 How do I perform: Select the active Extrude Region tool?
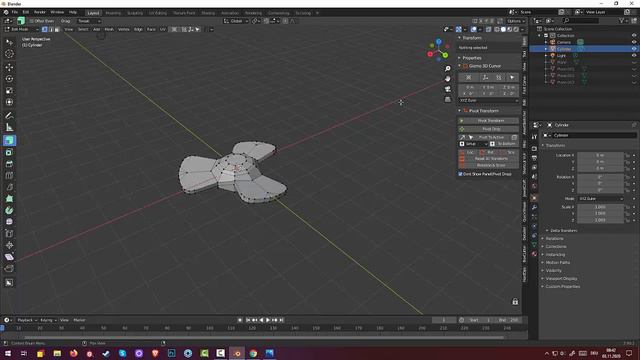tap(9, 140)
